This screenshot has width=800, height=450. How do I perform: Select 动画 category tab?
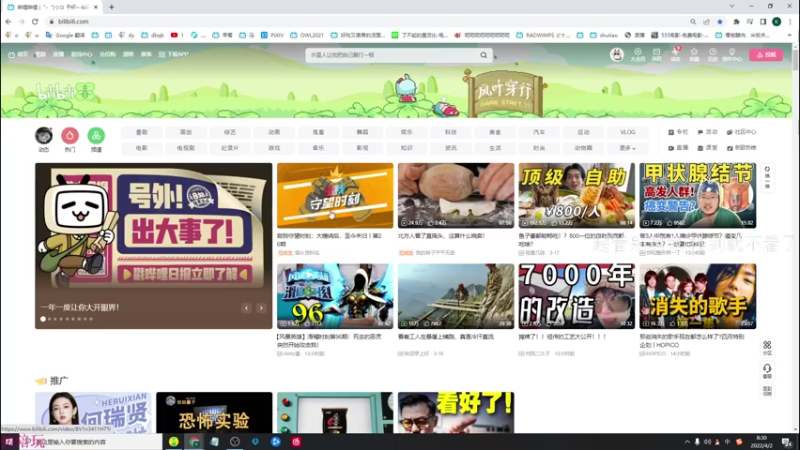pyautogui.click(x=274, y=132)
